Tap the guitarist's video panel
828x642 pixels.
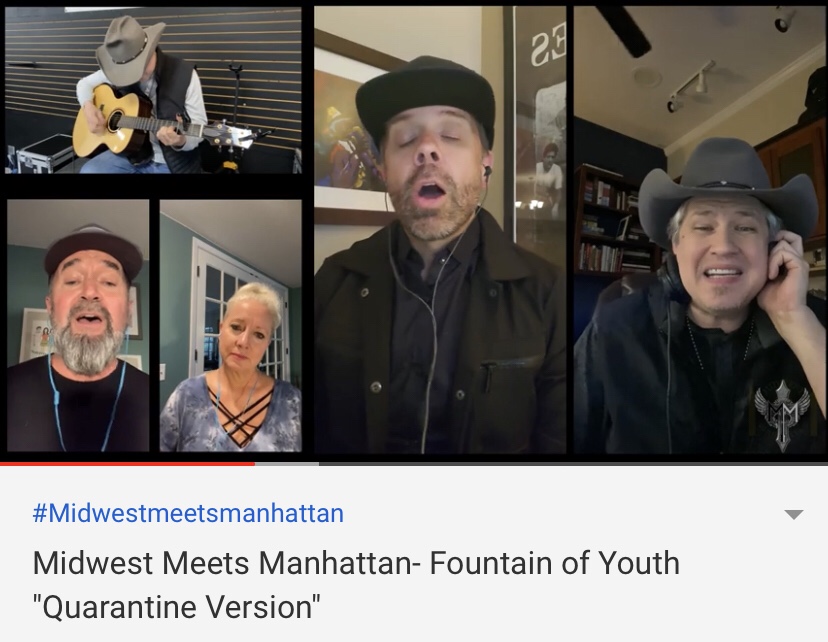(x=153, y=90)
